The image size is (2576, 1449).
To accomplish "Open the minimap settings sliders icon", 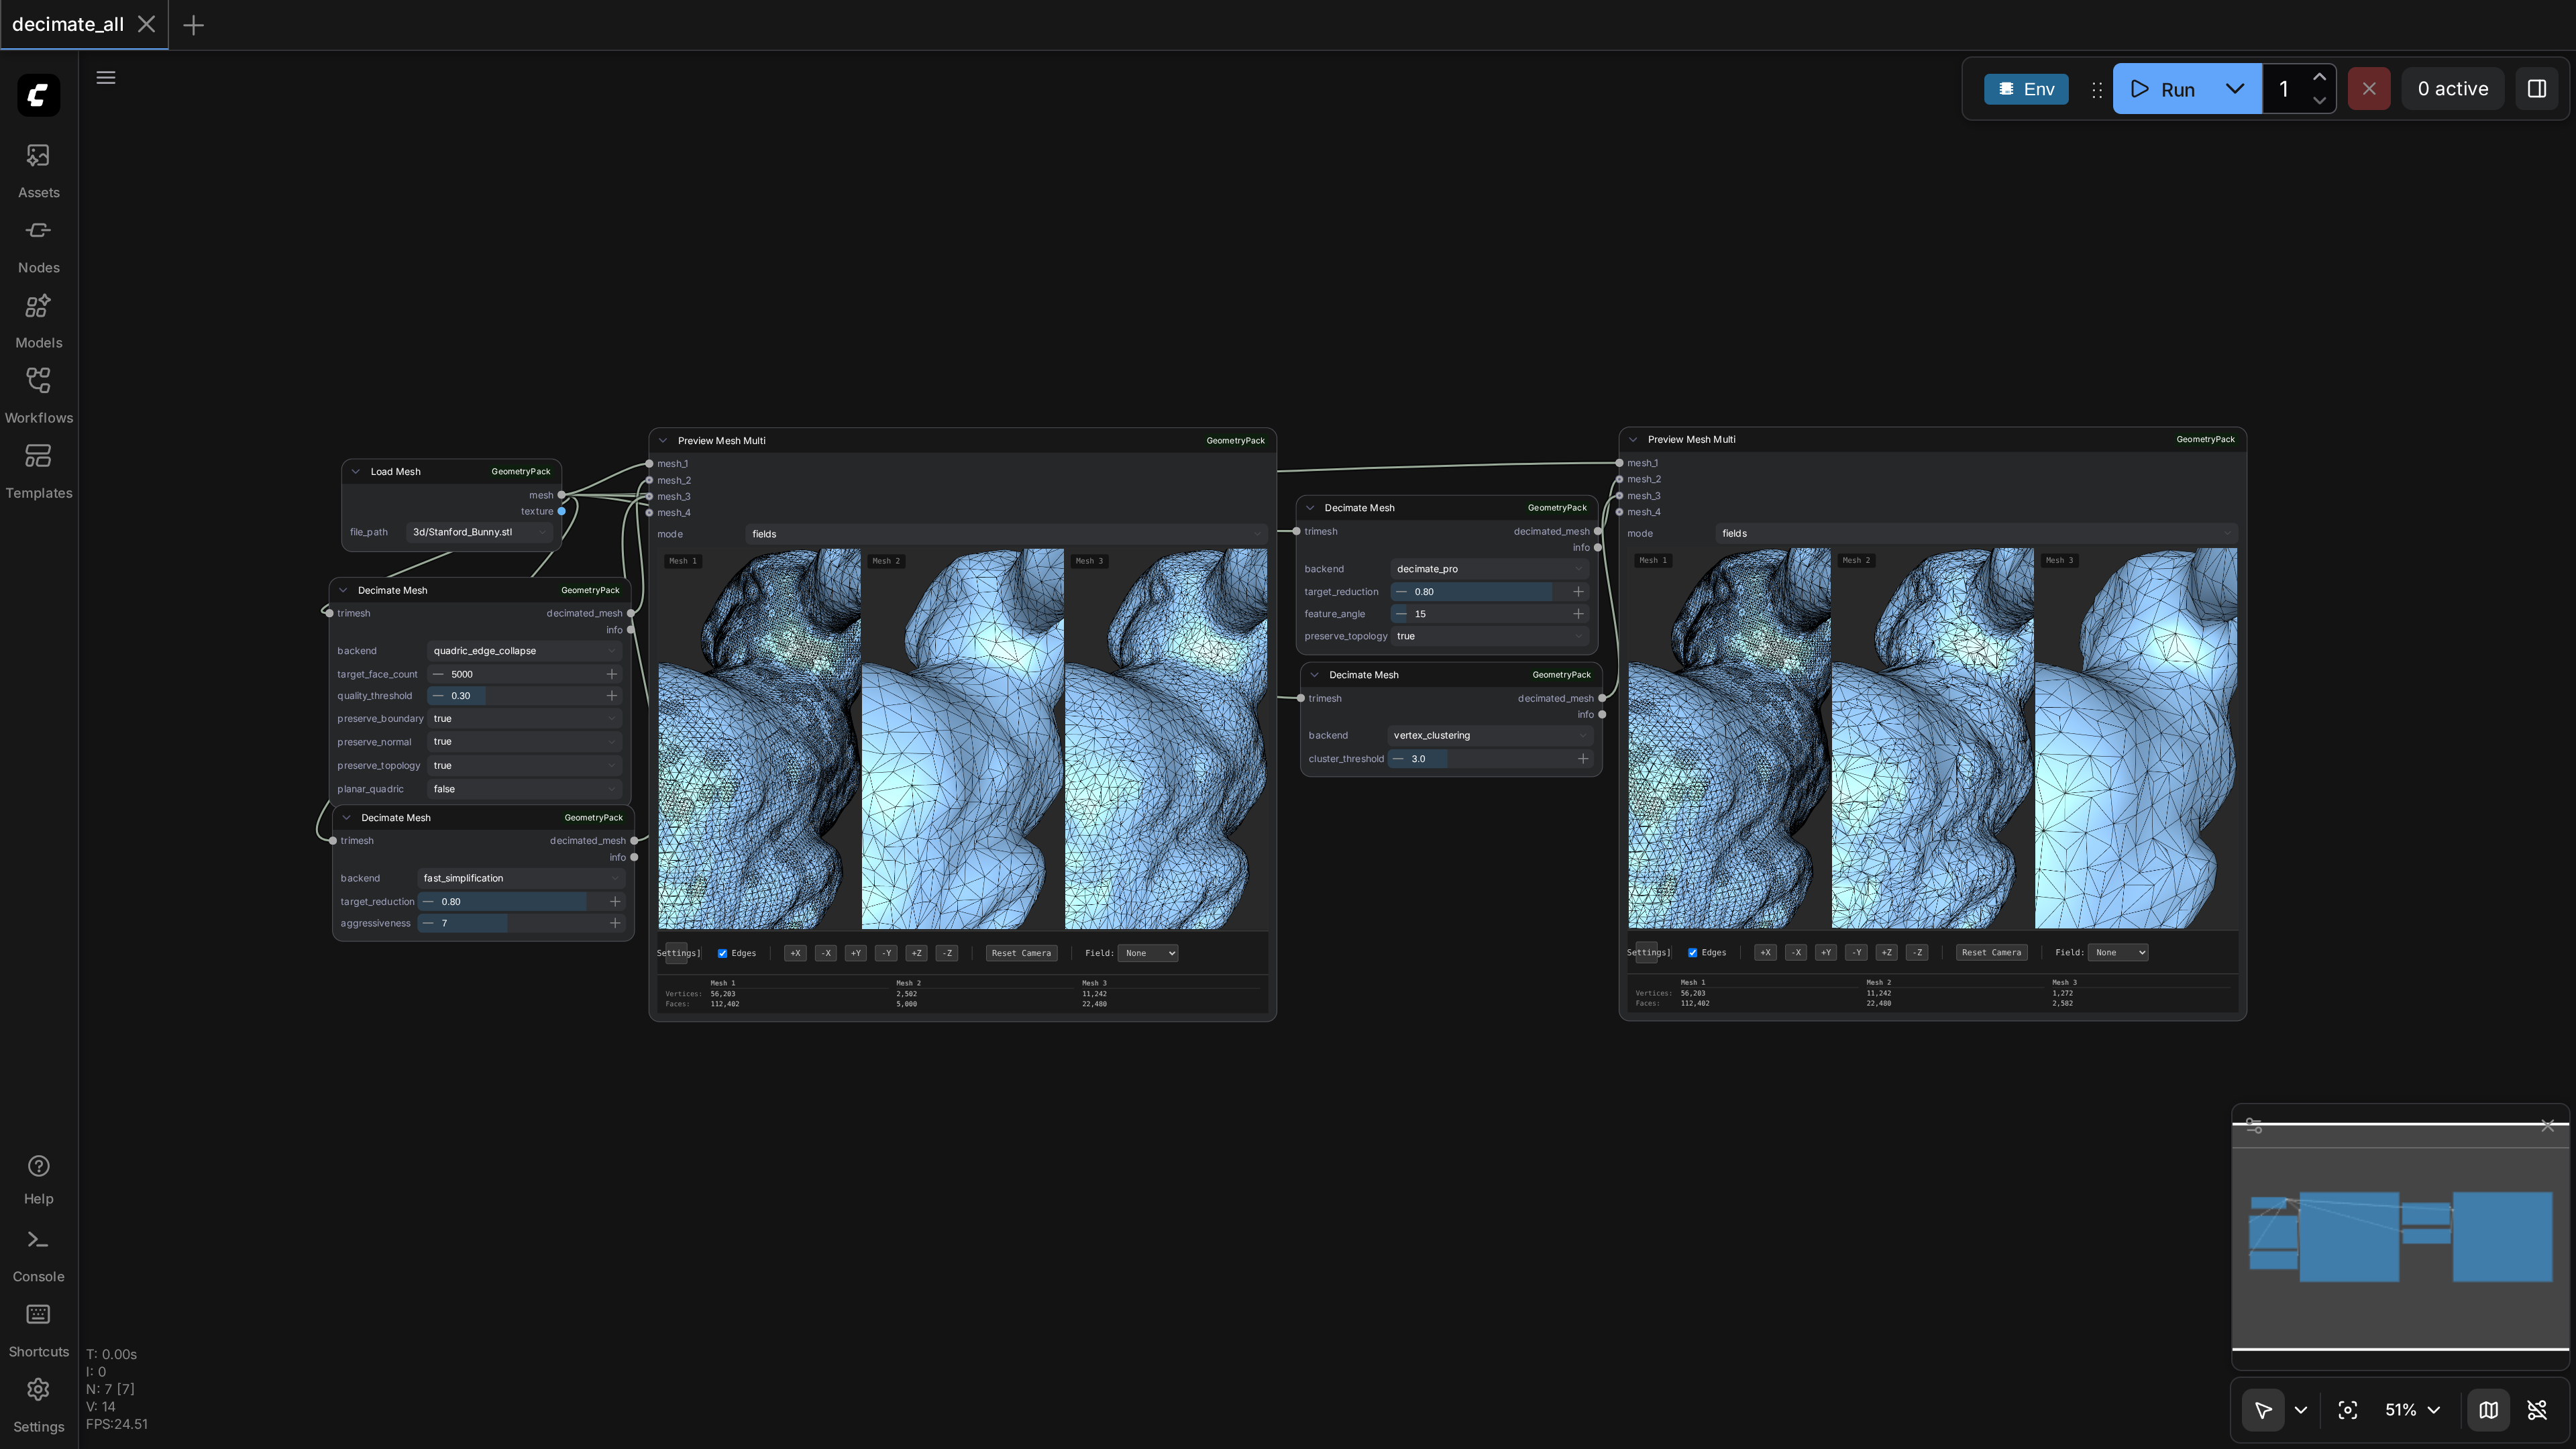I will 2254,1126.
